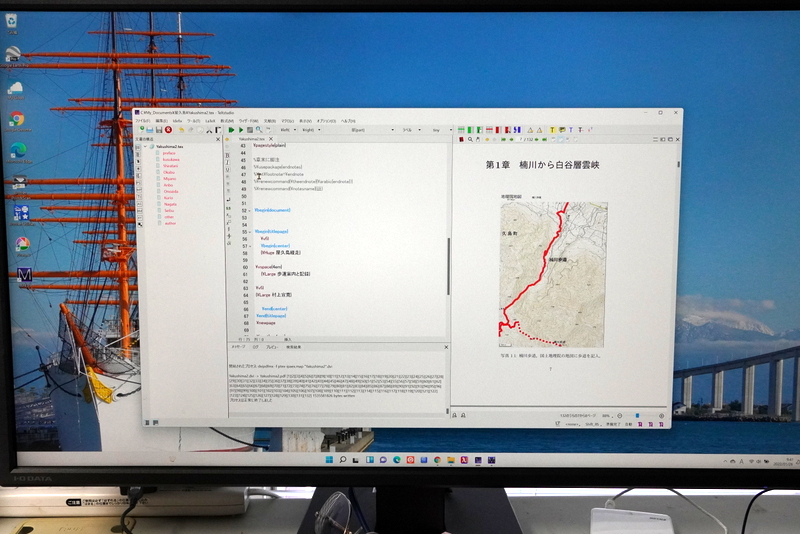Click the editor vertical scrollbar

click(448, 267)
